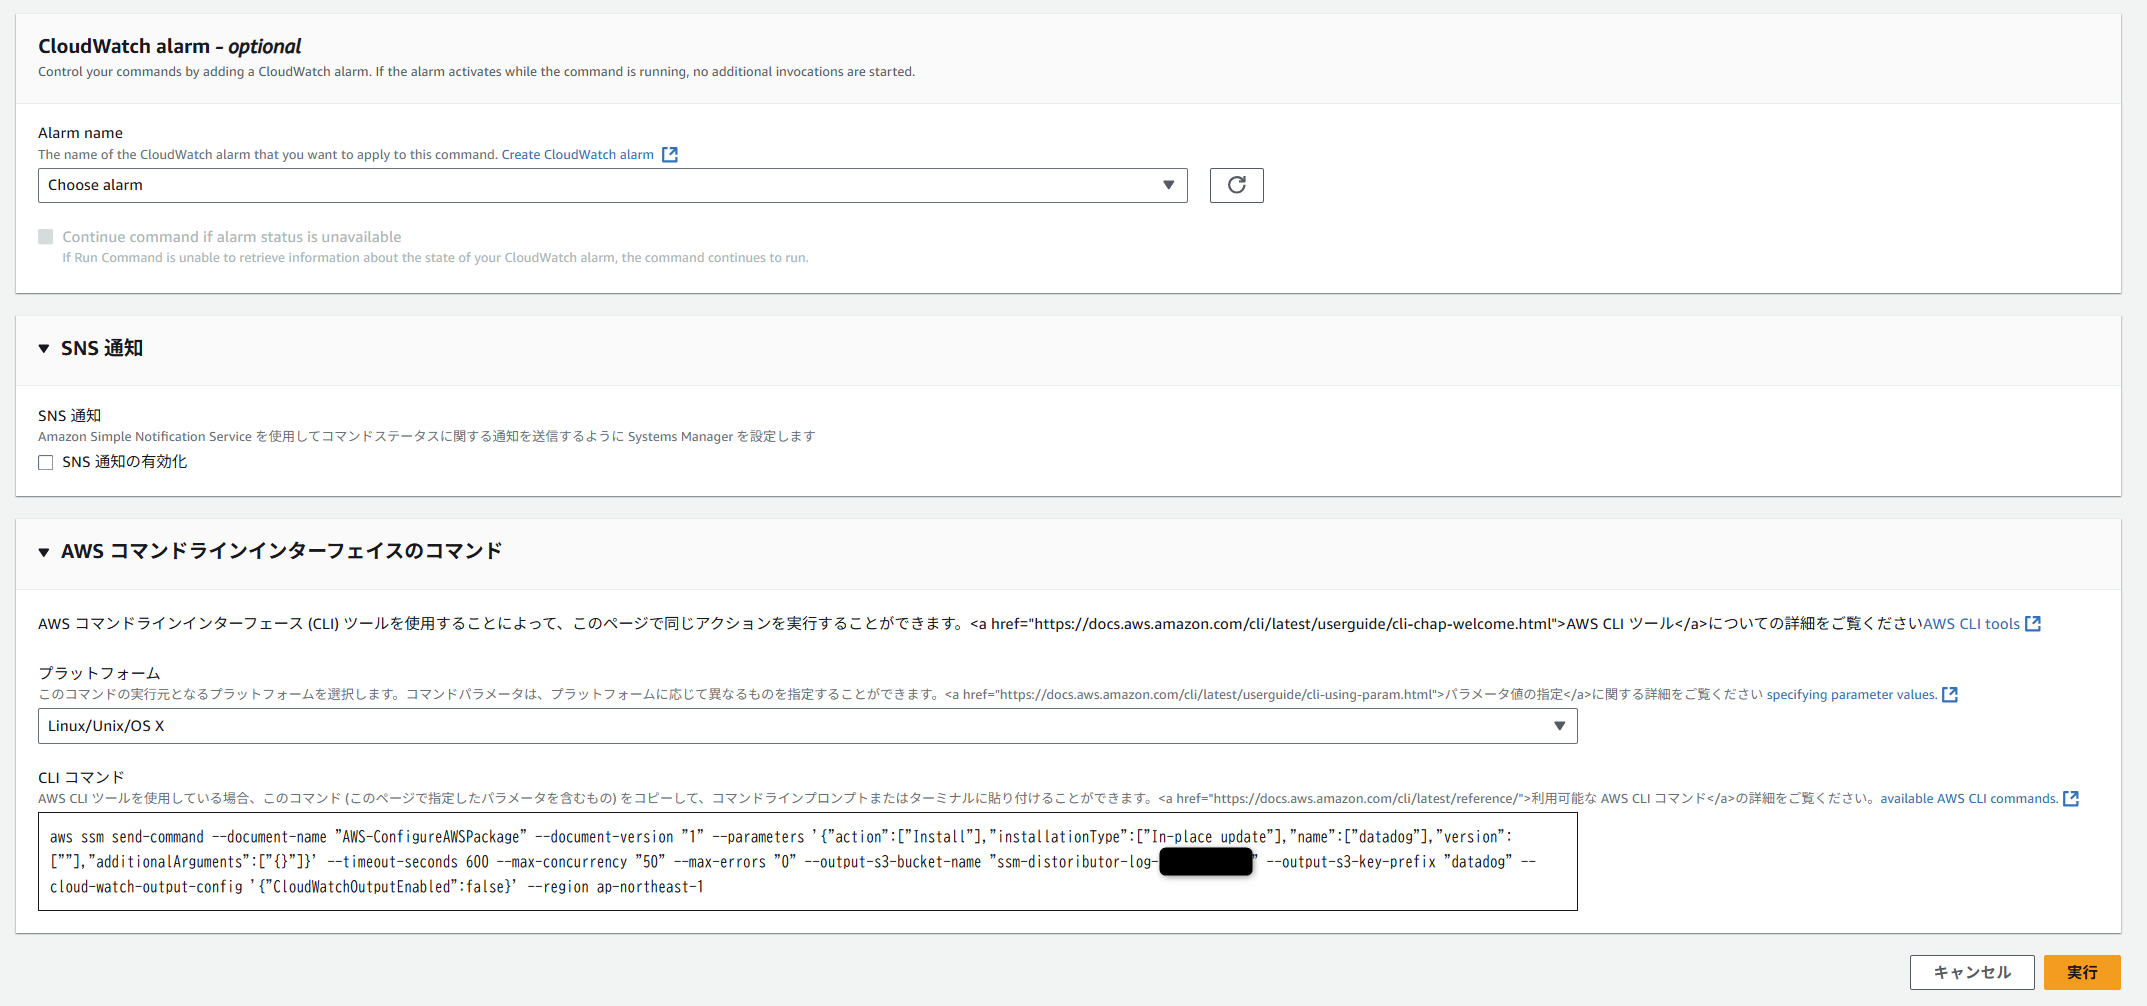Open the Create CloudWatch alarm link

click(577, 155)
